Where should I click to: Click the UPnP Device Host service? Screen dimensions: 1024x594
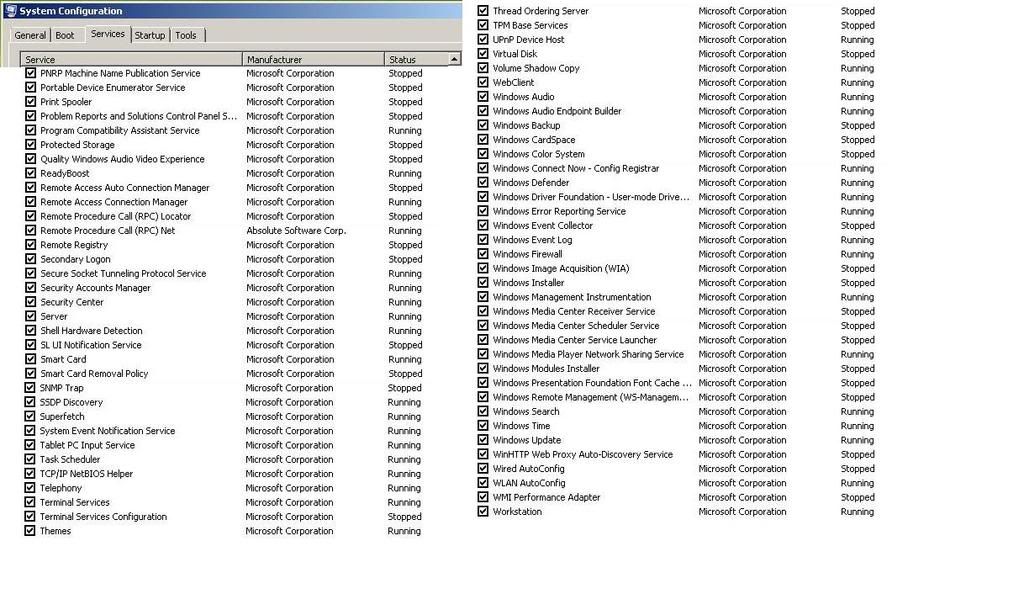pyautogui.click(x=528, y=39)
